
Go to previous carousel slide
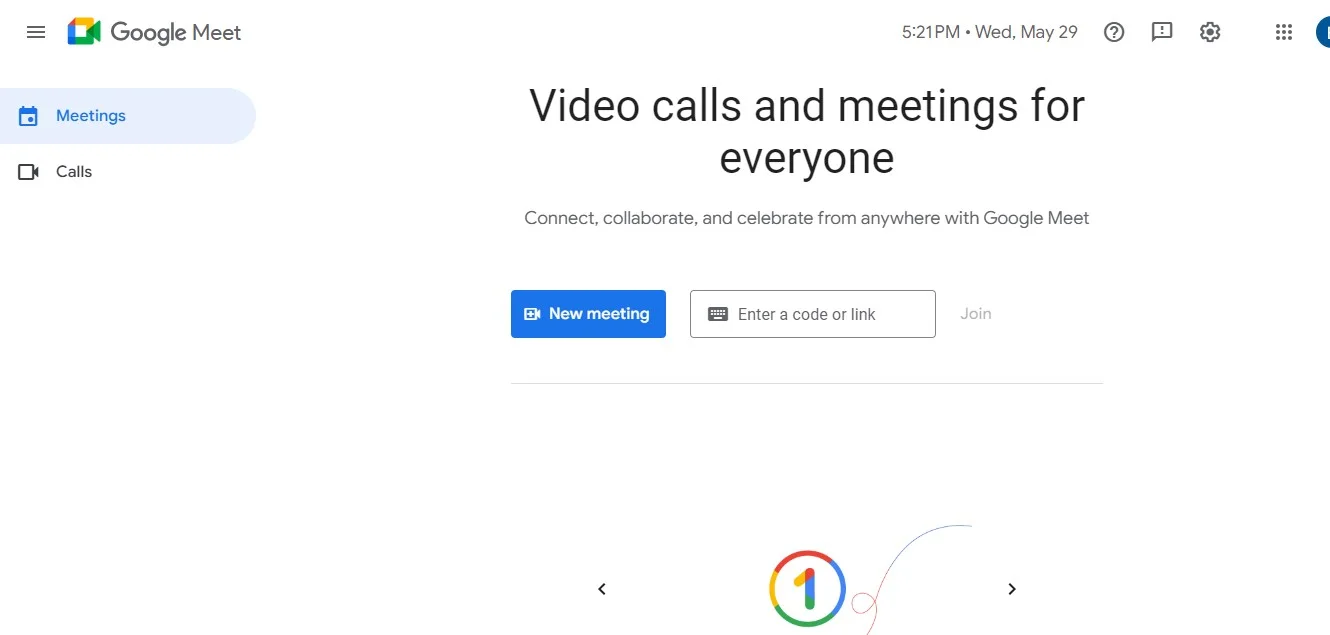tap(602, 589)
